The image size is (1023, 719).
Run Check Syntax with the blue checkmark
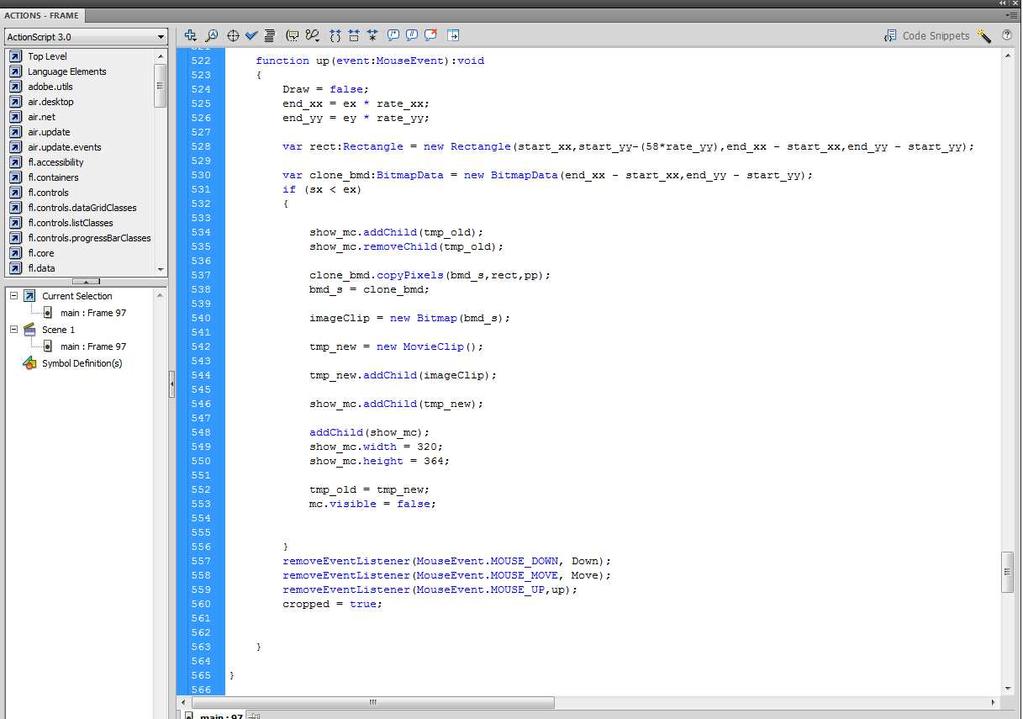coord(251,35)
